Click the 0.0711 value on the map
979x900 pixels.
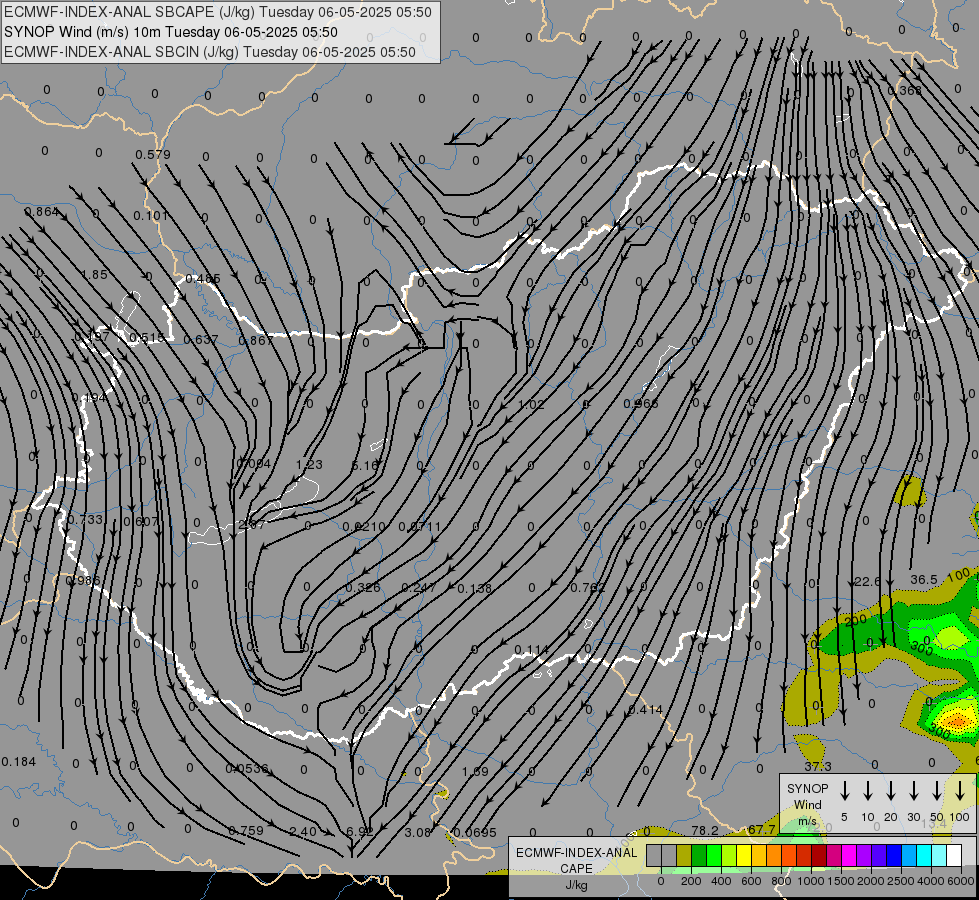pyautogui.click(x=420, y=527)
